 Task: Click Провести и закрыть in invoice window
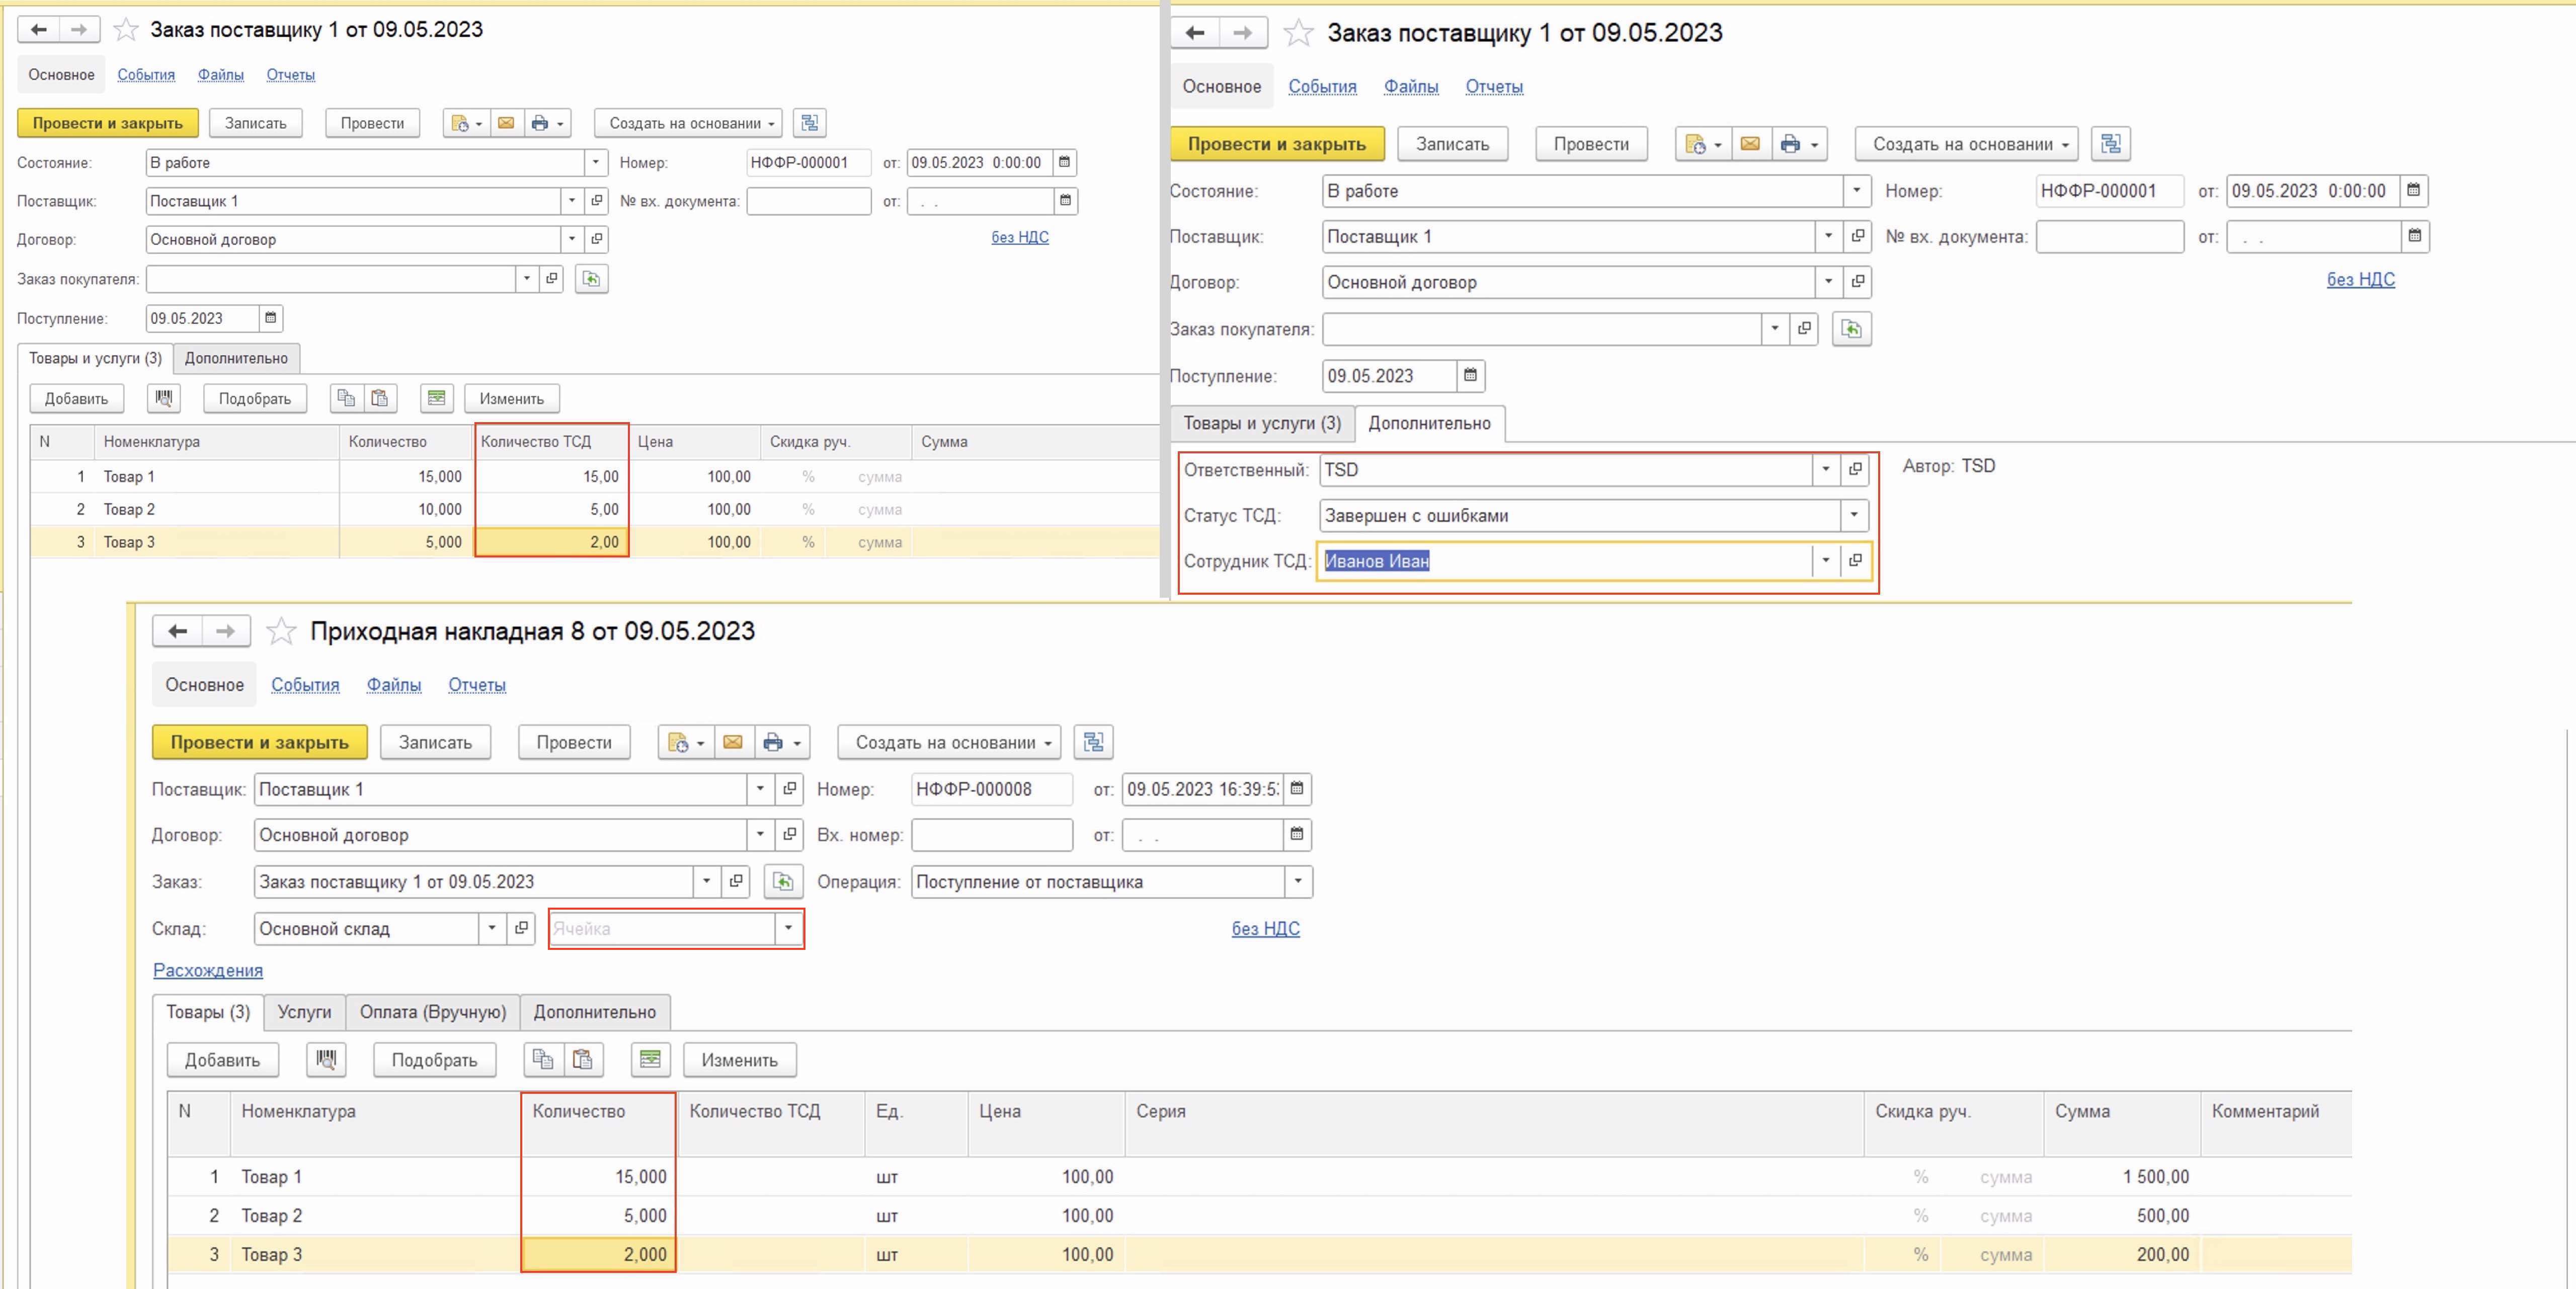(x=260, y=742)
